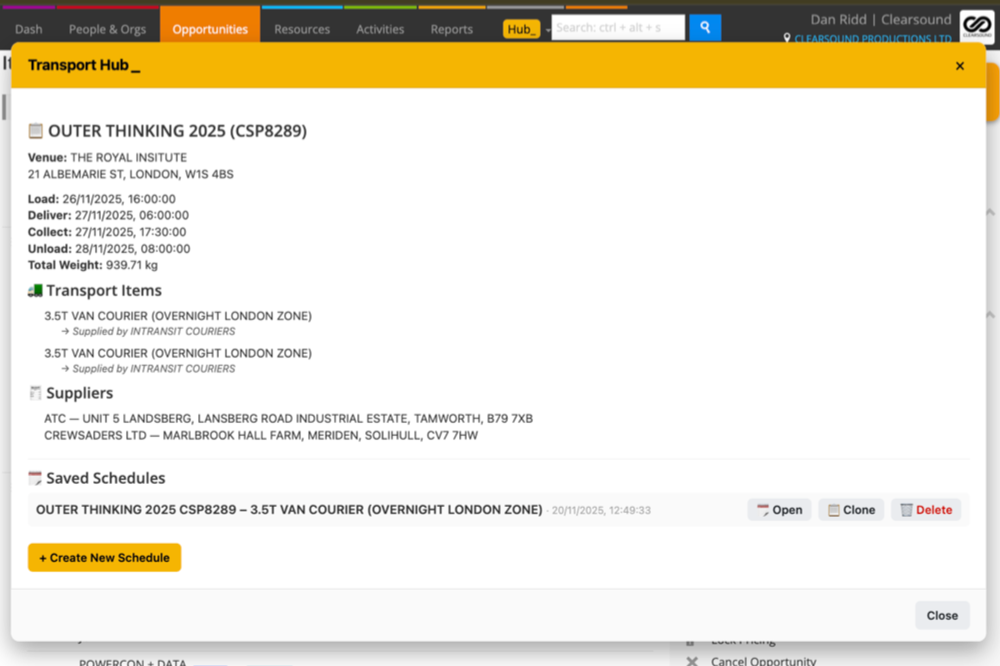Click the CLEARSOUND PRODUCTIONS LTD link
Screen dimensions: 1000x666
[x=872, y=38]
